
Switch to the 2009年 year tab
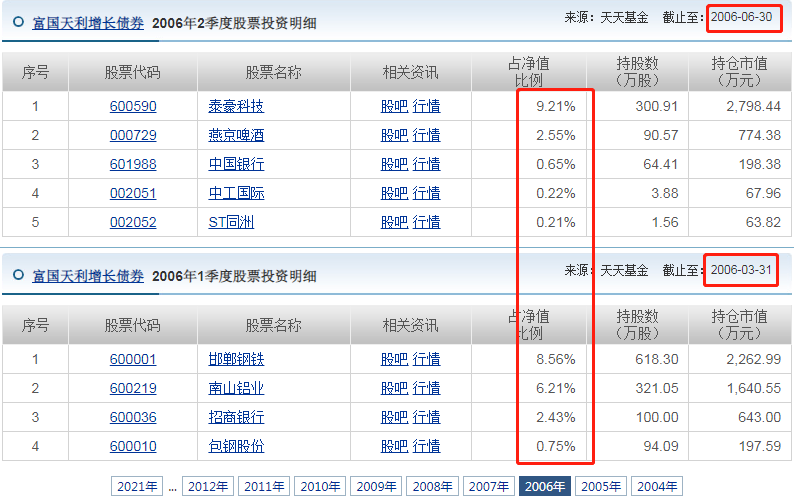tap(376, 486)
